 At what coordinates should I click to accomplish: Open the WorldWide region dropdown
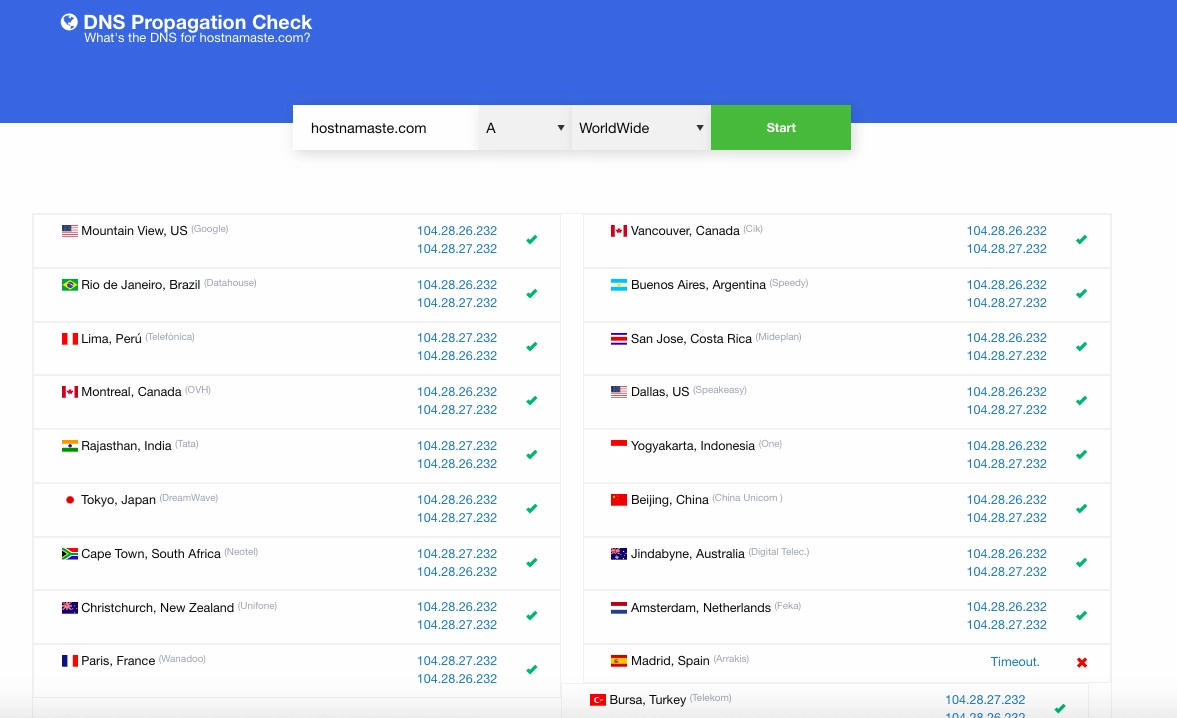pyautogui.click(x=641, y=128)
